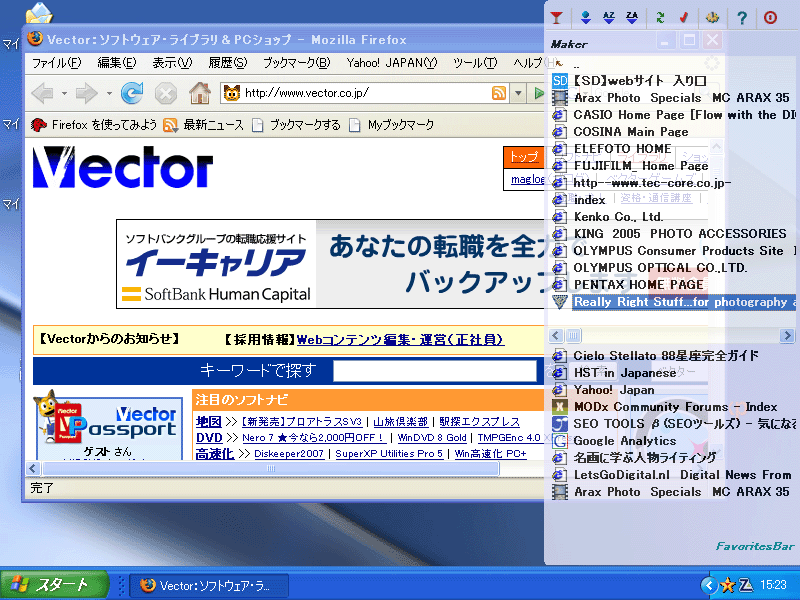
Task: Click FavoritesBar list scroll right arrow
Action: 787,335
